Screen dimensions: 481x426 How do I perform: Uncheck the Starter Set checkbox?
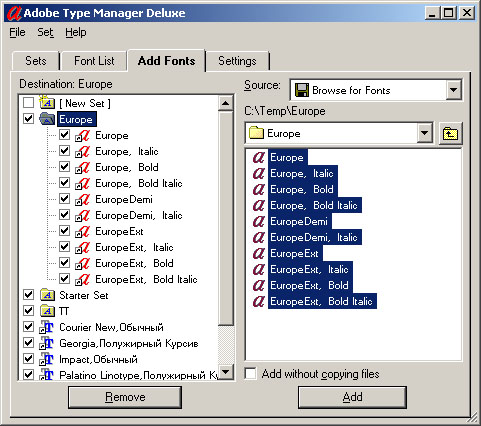tap(29, 295)
